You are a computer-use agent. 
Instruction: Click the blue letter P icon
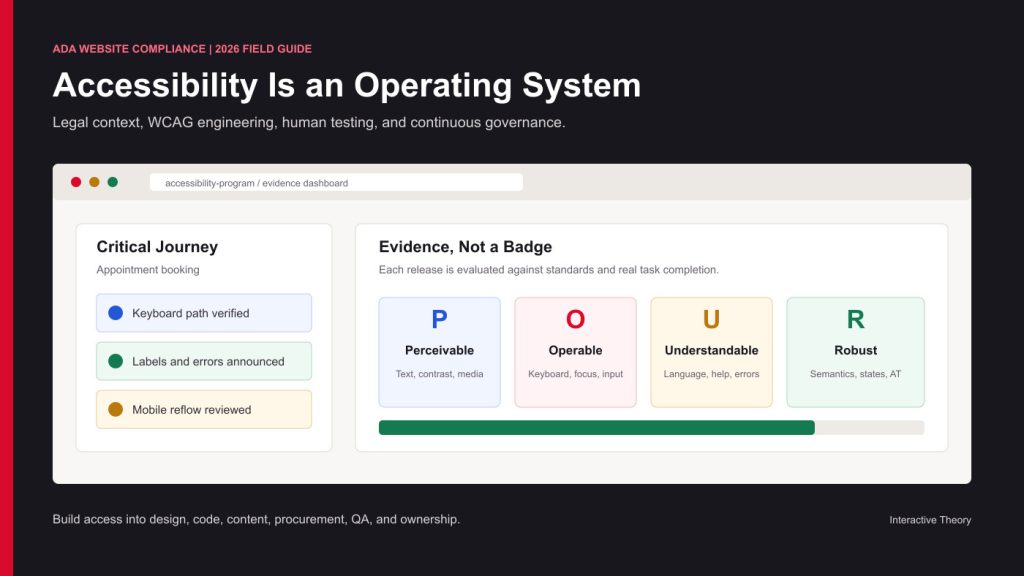pyautogui.click(x=440, y=319)
